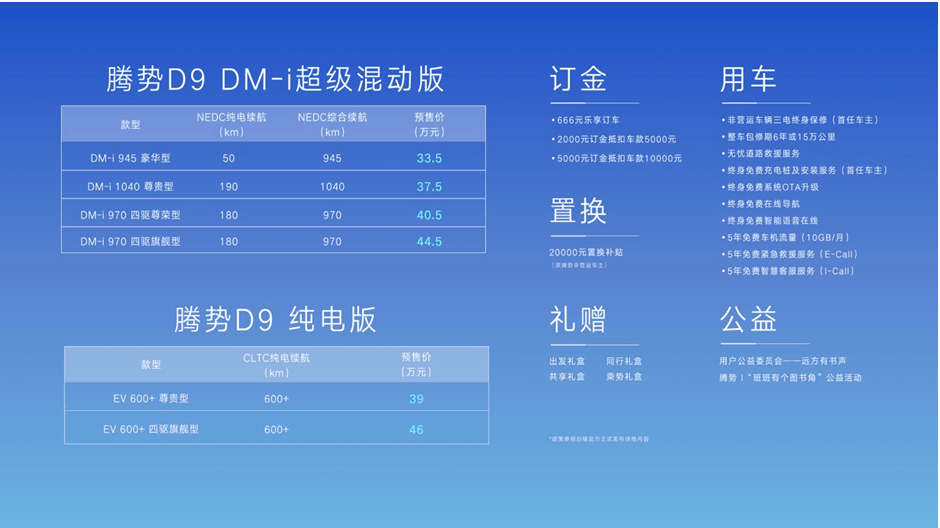
Task: Click the "置换" section heading
Action: coord(578,211)
